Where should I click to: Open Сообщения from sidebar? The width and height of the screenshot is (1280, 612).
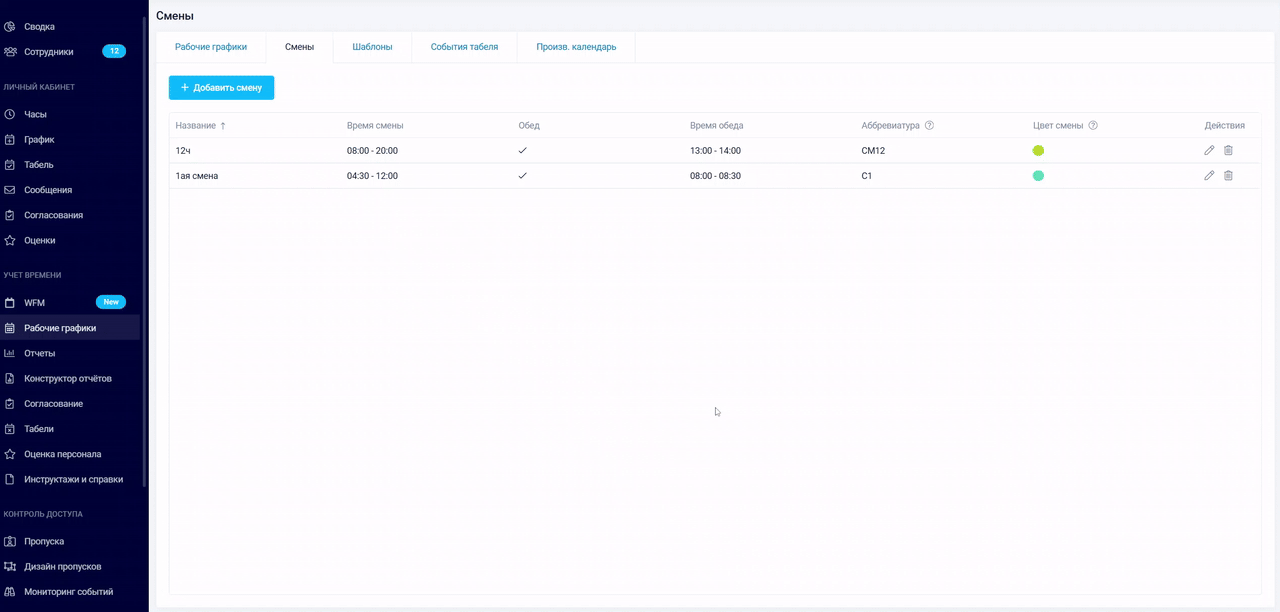[x=47, y=190]
